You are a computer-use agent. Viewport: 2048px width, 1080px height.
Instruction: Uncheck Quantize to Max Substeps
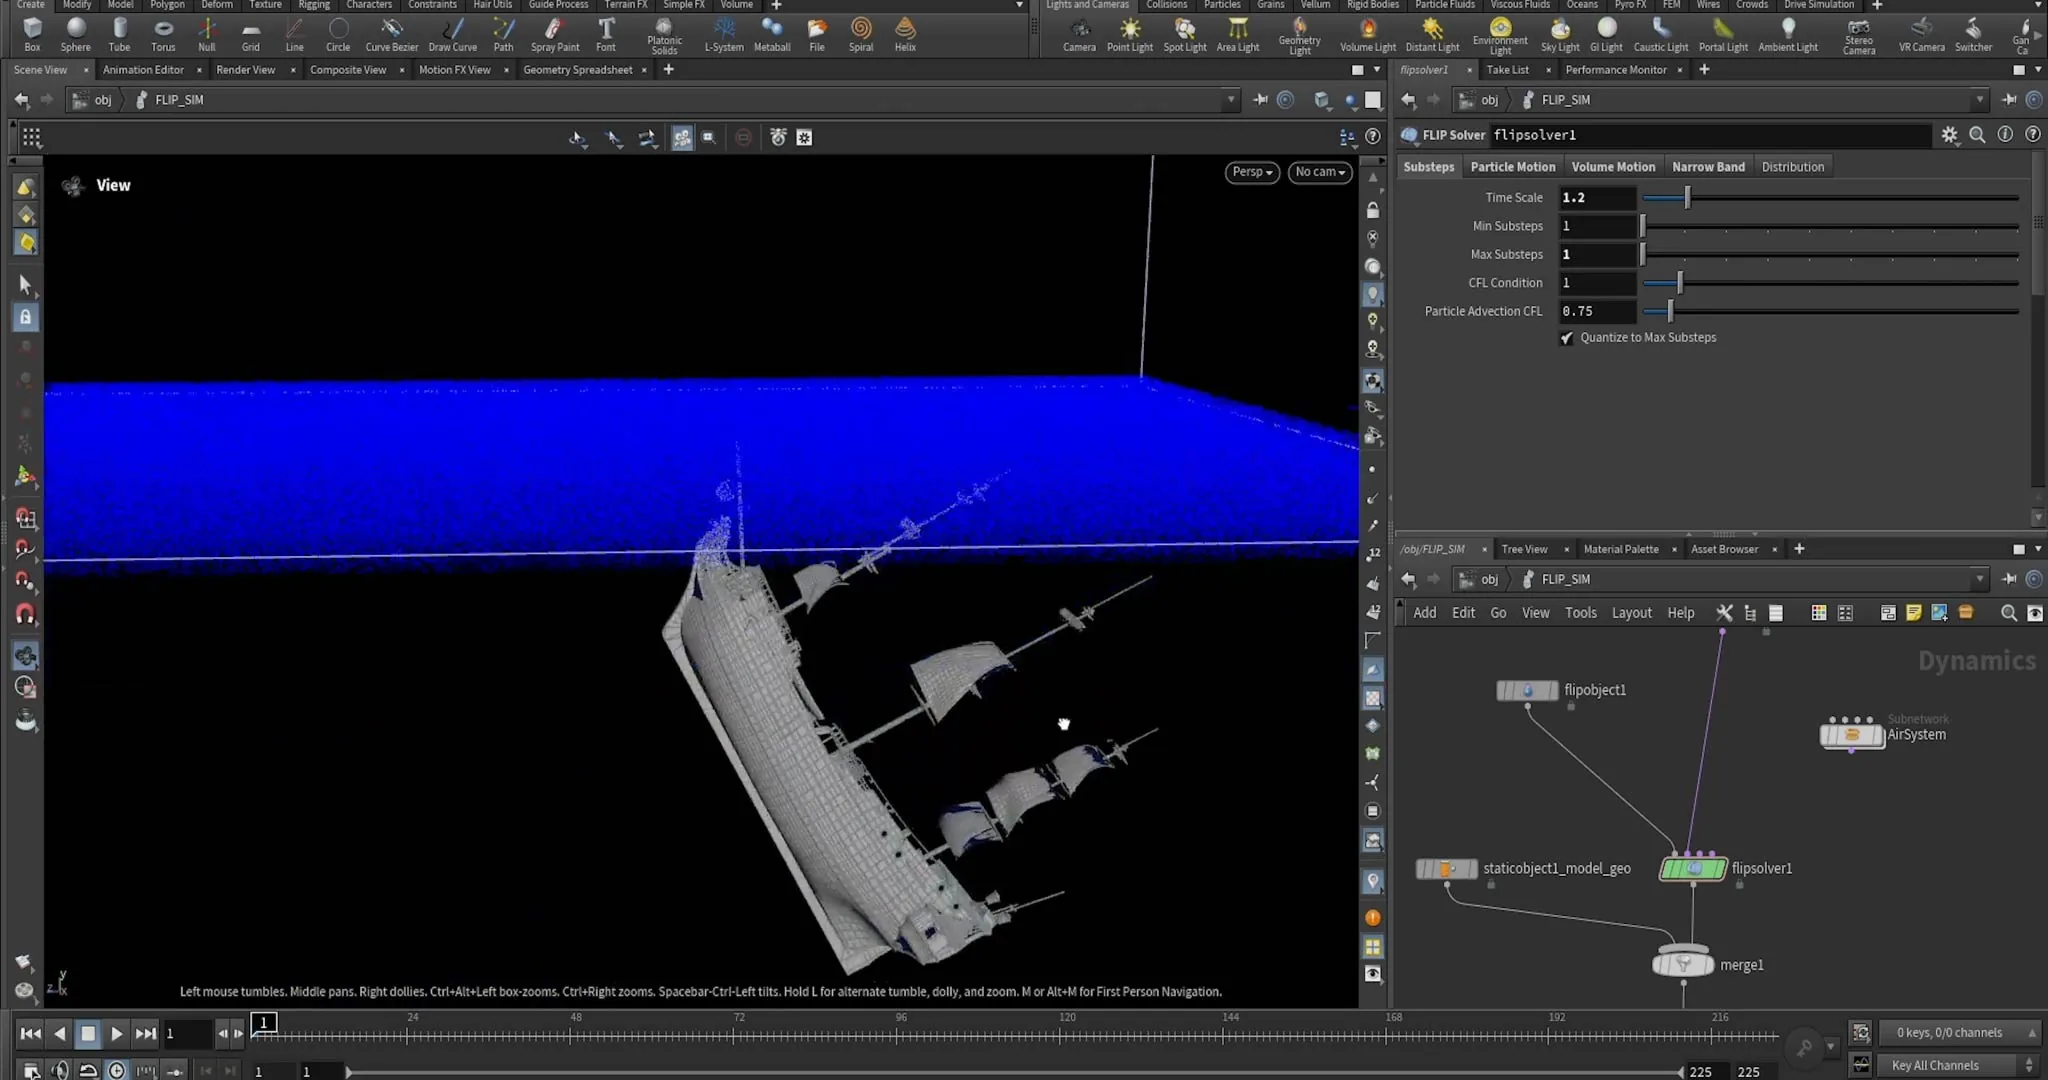1567,338
